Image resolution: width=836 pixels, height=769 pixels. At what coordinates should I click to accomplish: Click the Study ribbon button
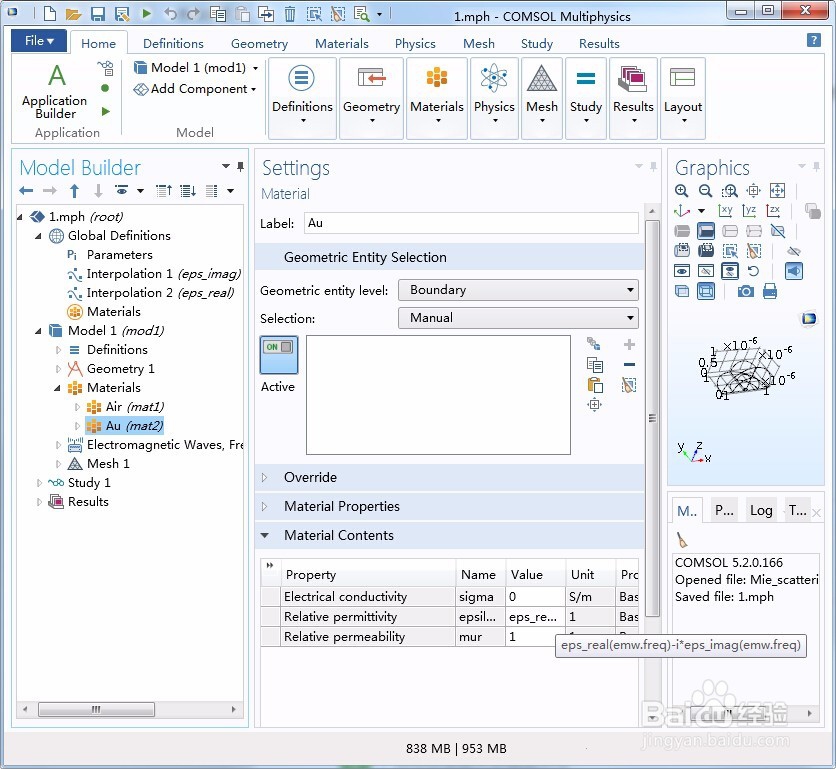585,98
